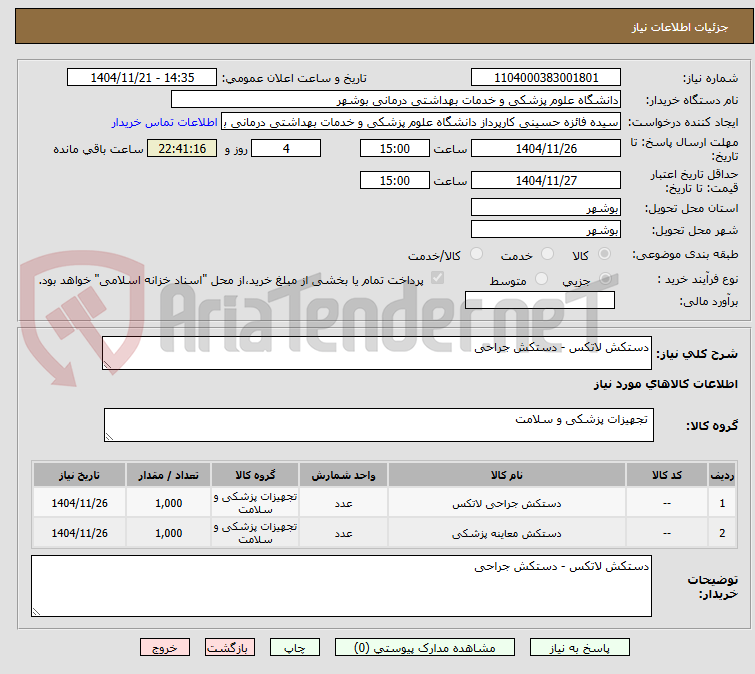The width and height of the screenshot is (755, 674).
Task: Select the متوسط purchase type radio
Action: tap(542, 279)
